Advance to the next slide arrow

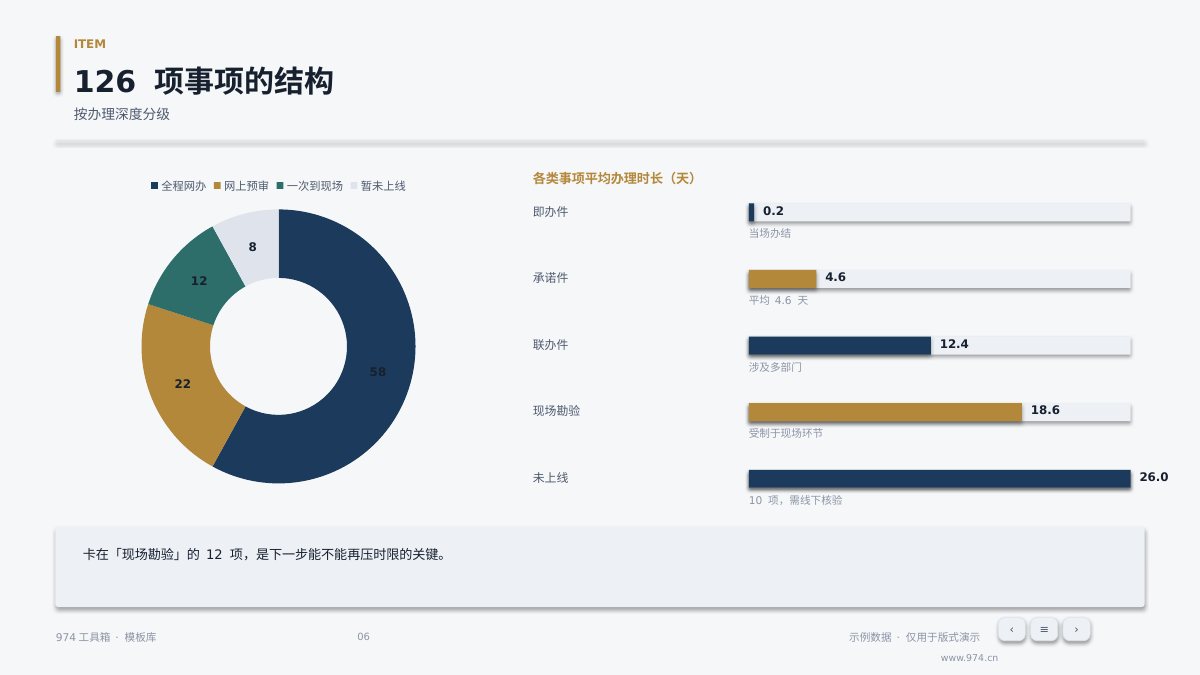(x=1076, y=629)
